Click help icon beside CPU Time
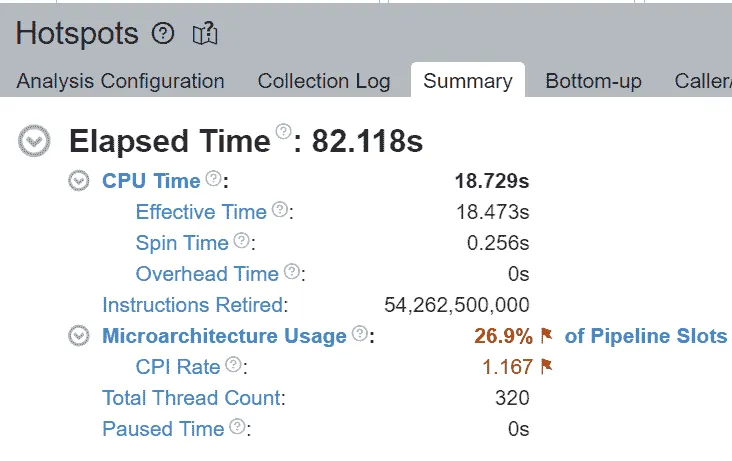732x461 pixels. (214, 178)
